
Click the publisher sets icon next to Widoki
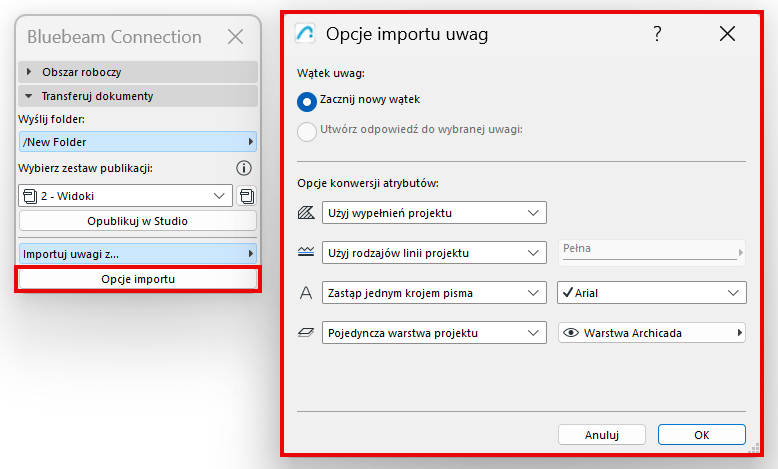pyautogui.click(x=246, y=196)
